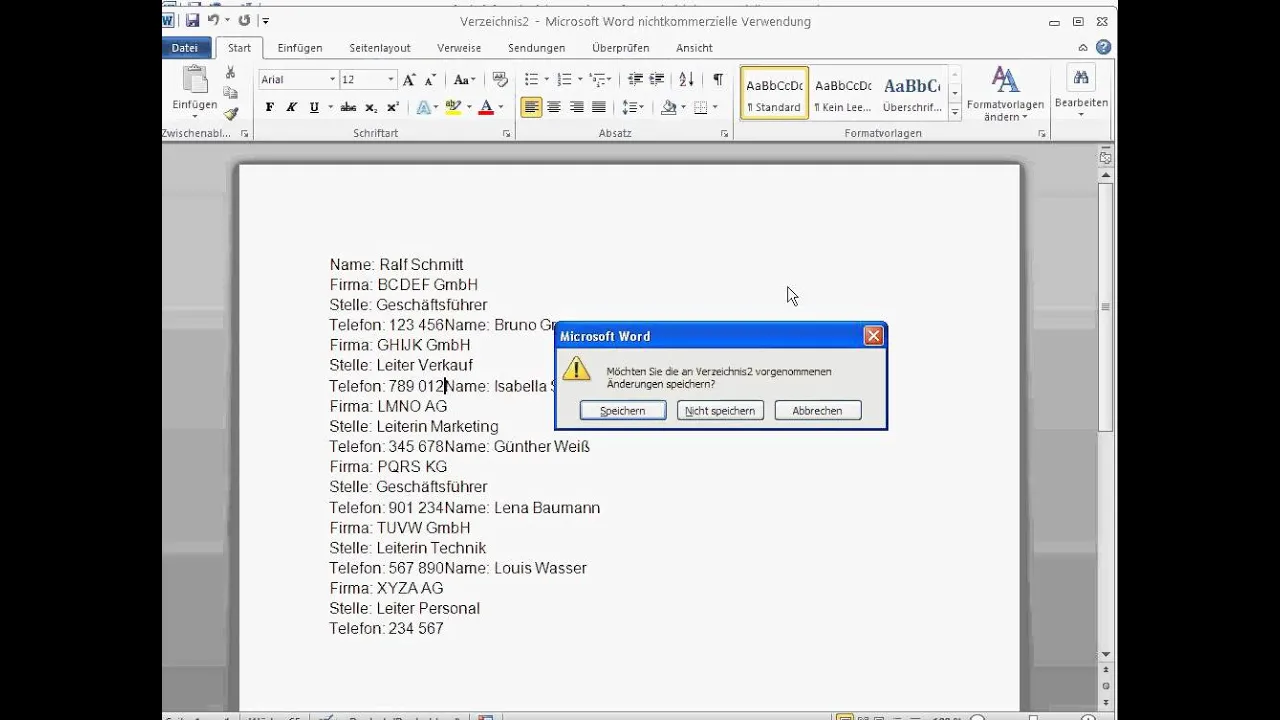The image size is (1280, 720).
Task: Click the Numbering list icon
Action: point(564,79)
